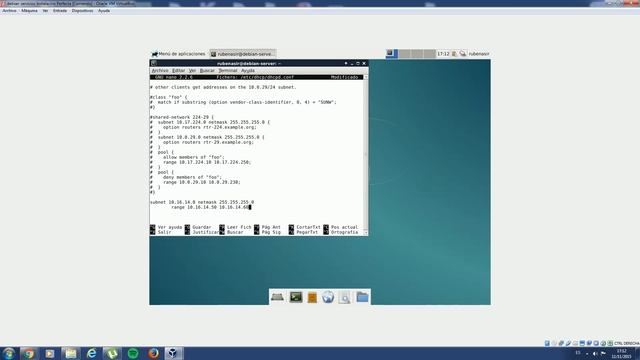Open VirtualBox Archivo menu

9,11
